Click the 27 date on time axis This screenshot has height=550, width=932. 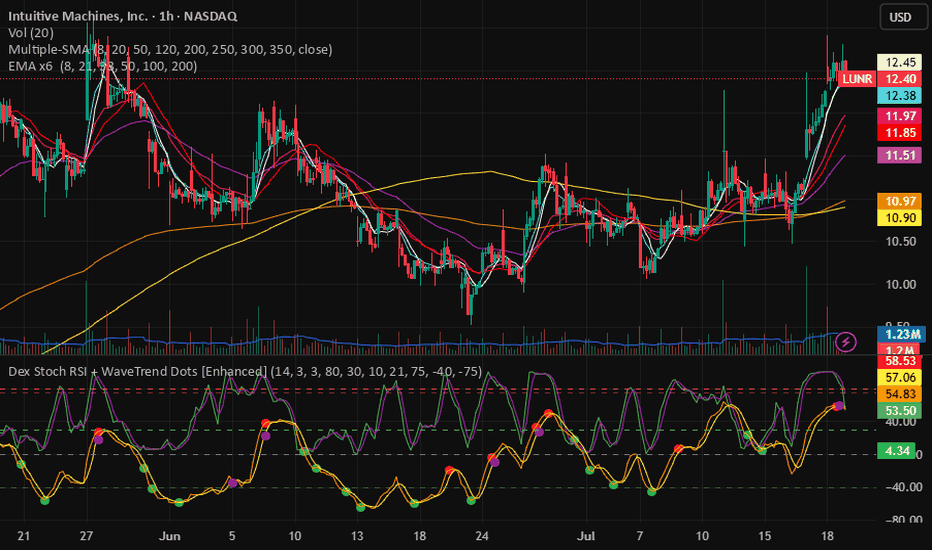click(x=86, y=536)
